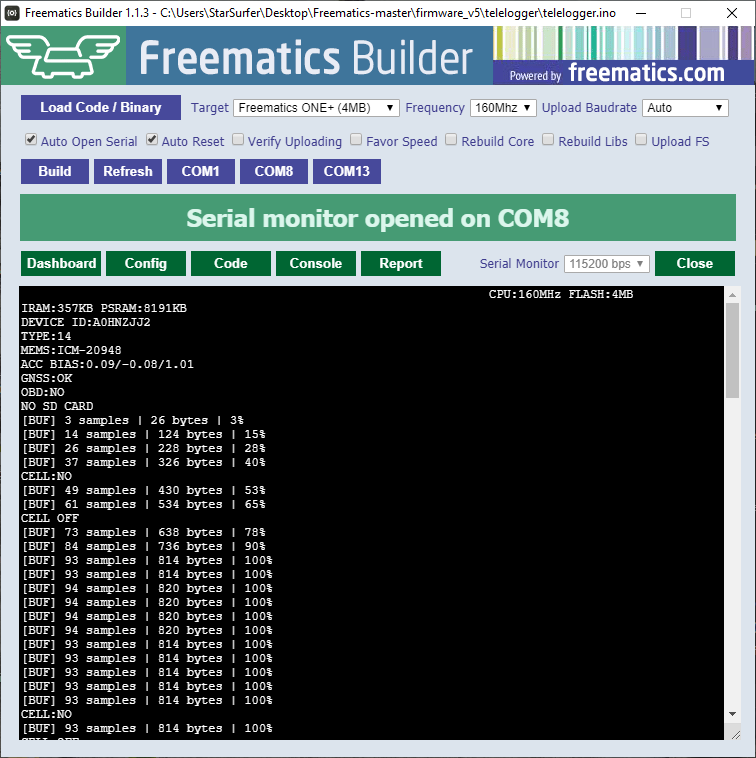Click the app icon in title bar

point(12,13)
